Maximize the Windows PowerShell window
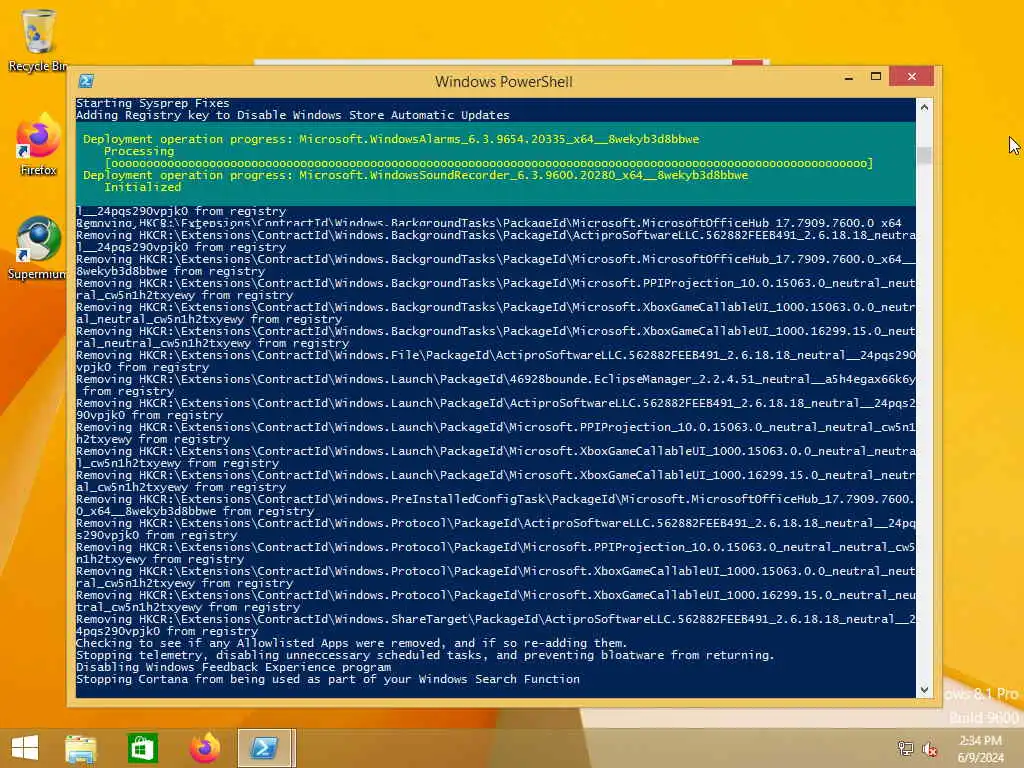This screenshot has height=768, width=1024. pyautogui.click(x=876, y=76)
